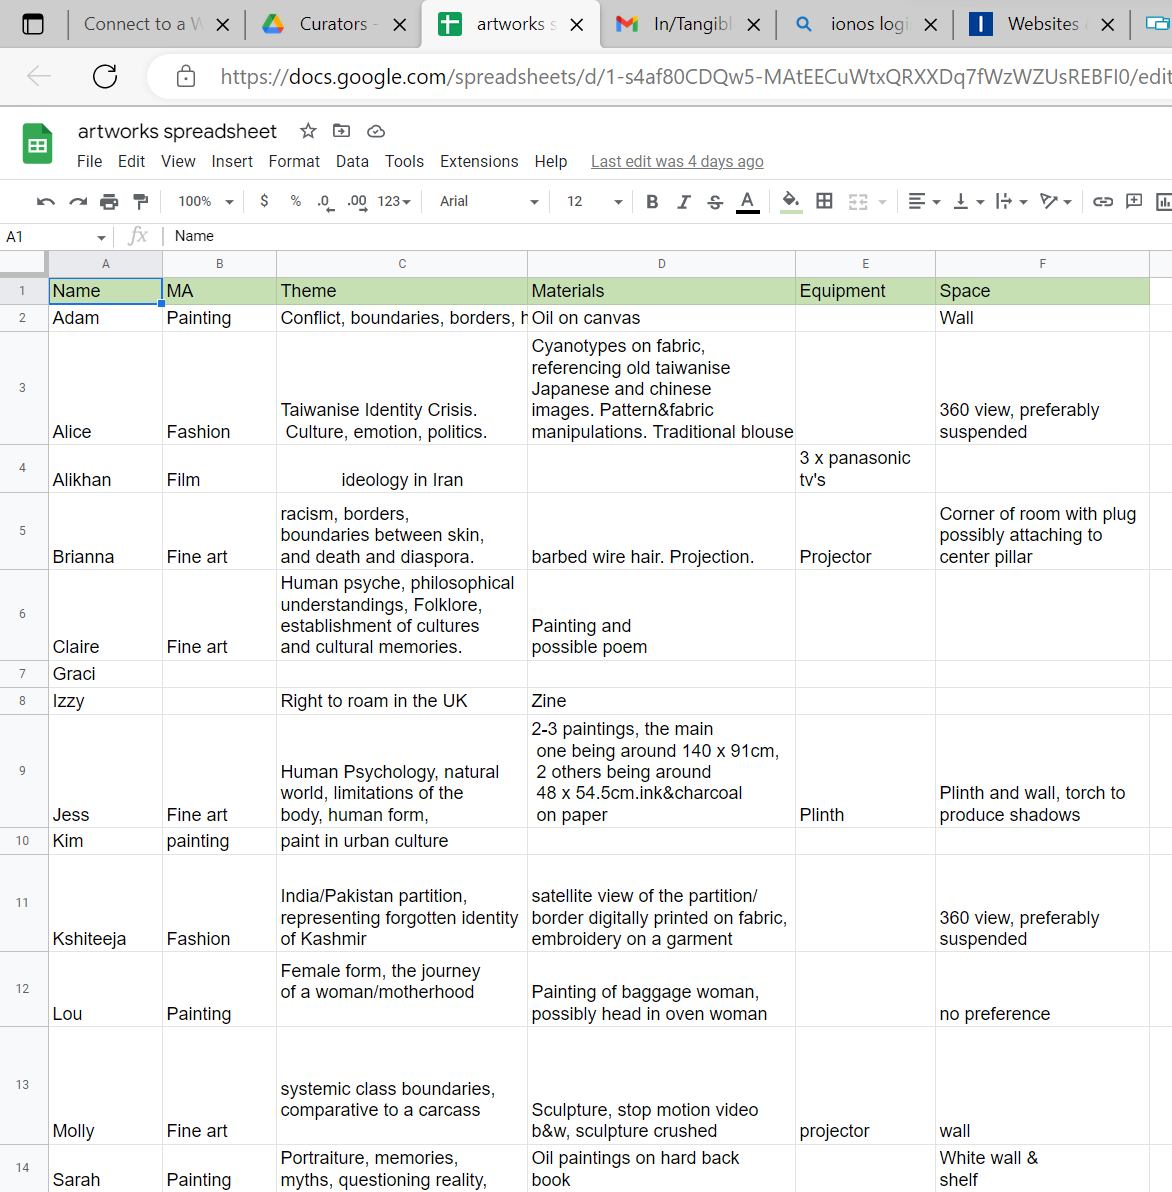Open the View menu
This screenshot has height=1192, width=1172.
178,161
